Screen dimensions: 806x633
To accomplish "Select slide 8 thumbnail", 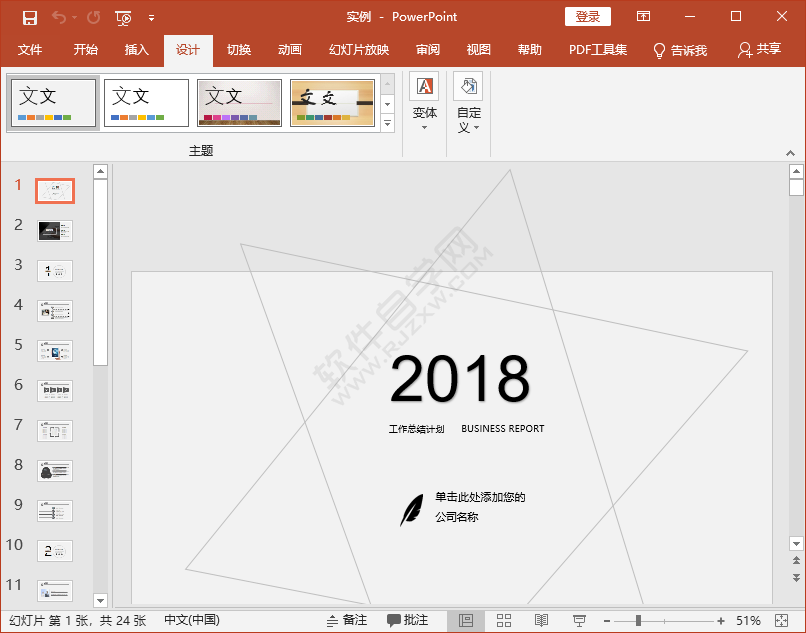I will [x=55, y=471].
